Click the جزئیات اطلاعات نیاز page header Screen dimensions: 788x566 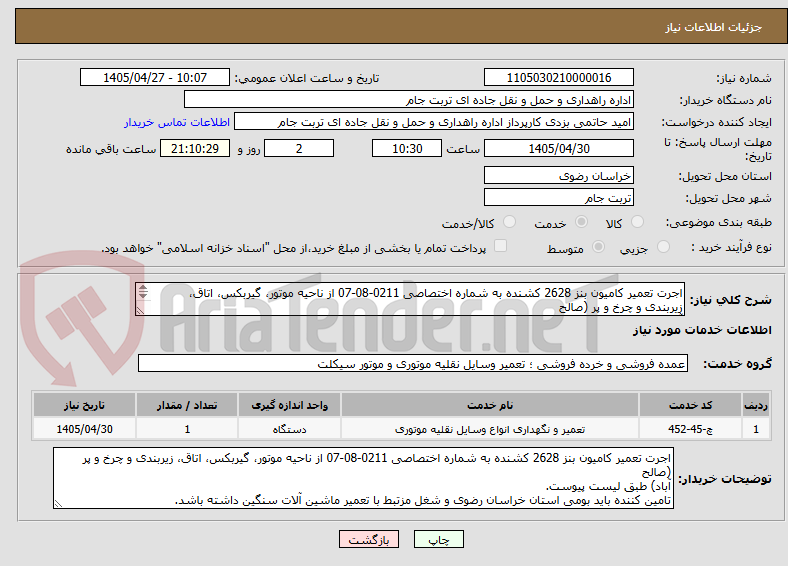[714, 27]
